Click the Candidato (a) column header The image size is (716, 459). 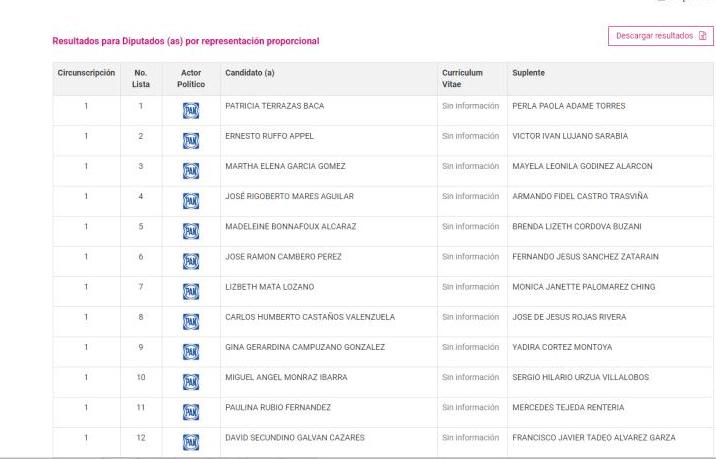[250, 73]
